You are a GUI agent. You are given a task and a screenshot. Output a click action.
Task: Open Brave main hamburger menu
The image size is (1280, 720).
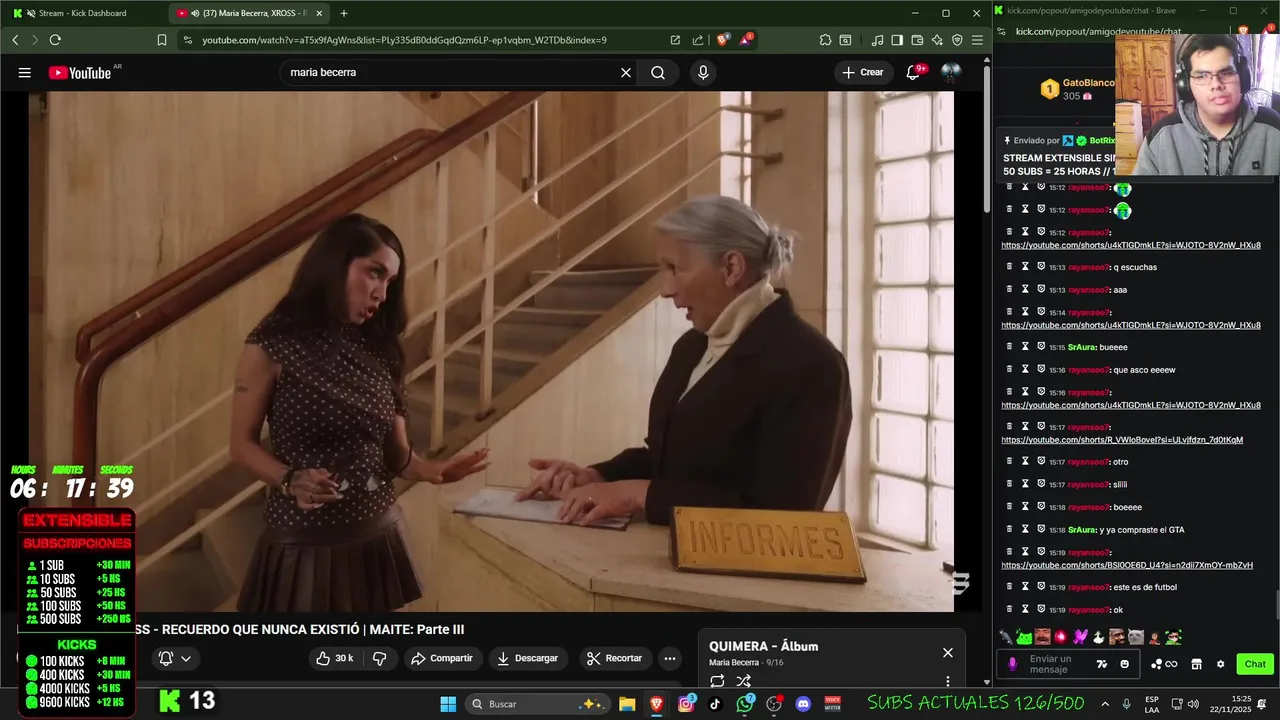click(x=977, y=40)
